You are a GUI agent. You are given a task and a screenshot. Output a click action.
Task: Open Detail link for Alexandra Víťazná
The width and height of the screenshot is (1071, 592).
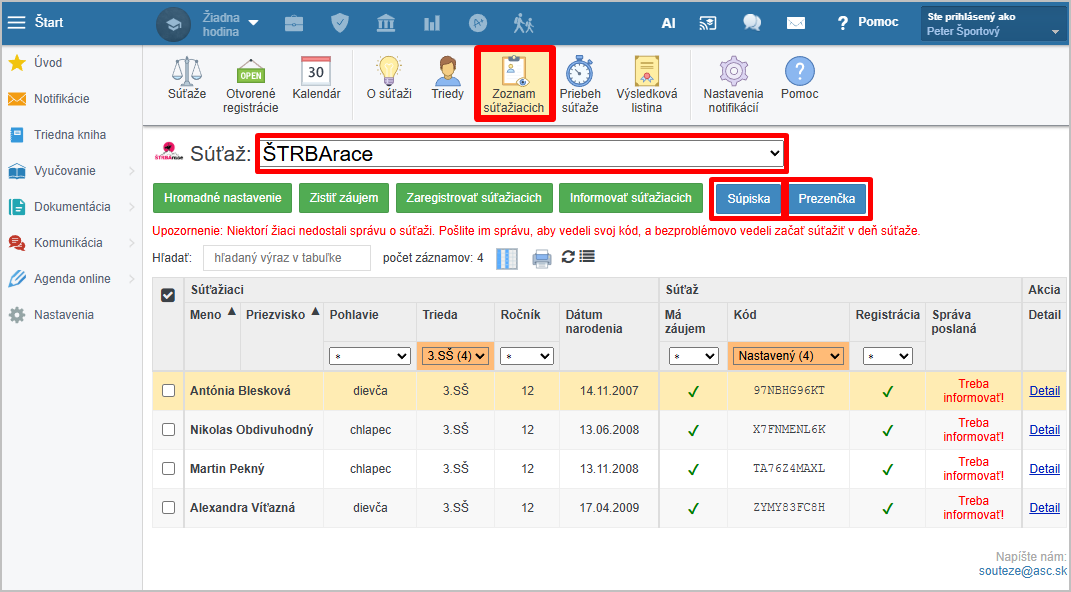[x=1044, y=508]
